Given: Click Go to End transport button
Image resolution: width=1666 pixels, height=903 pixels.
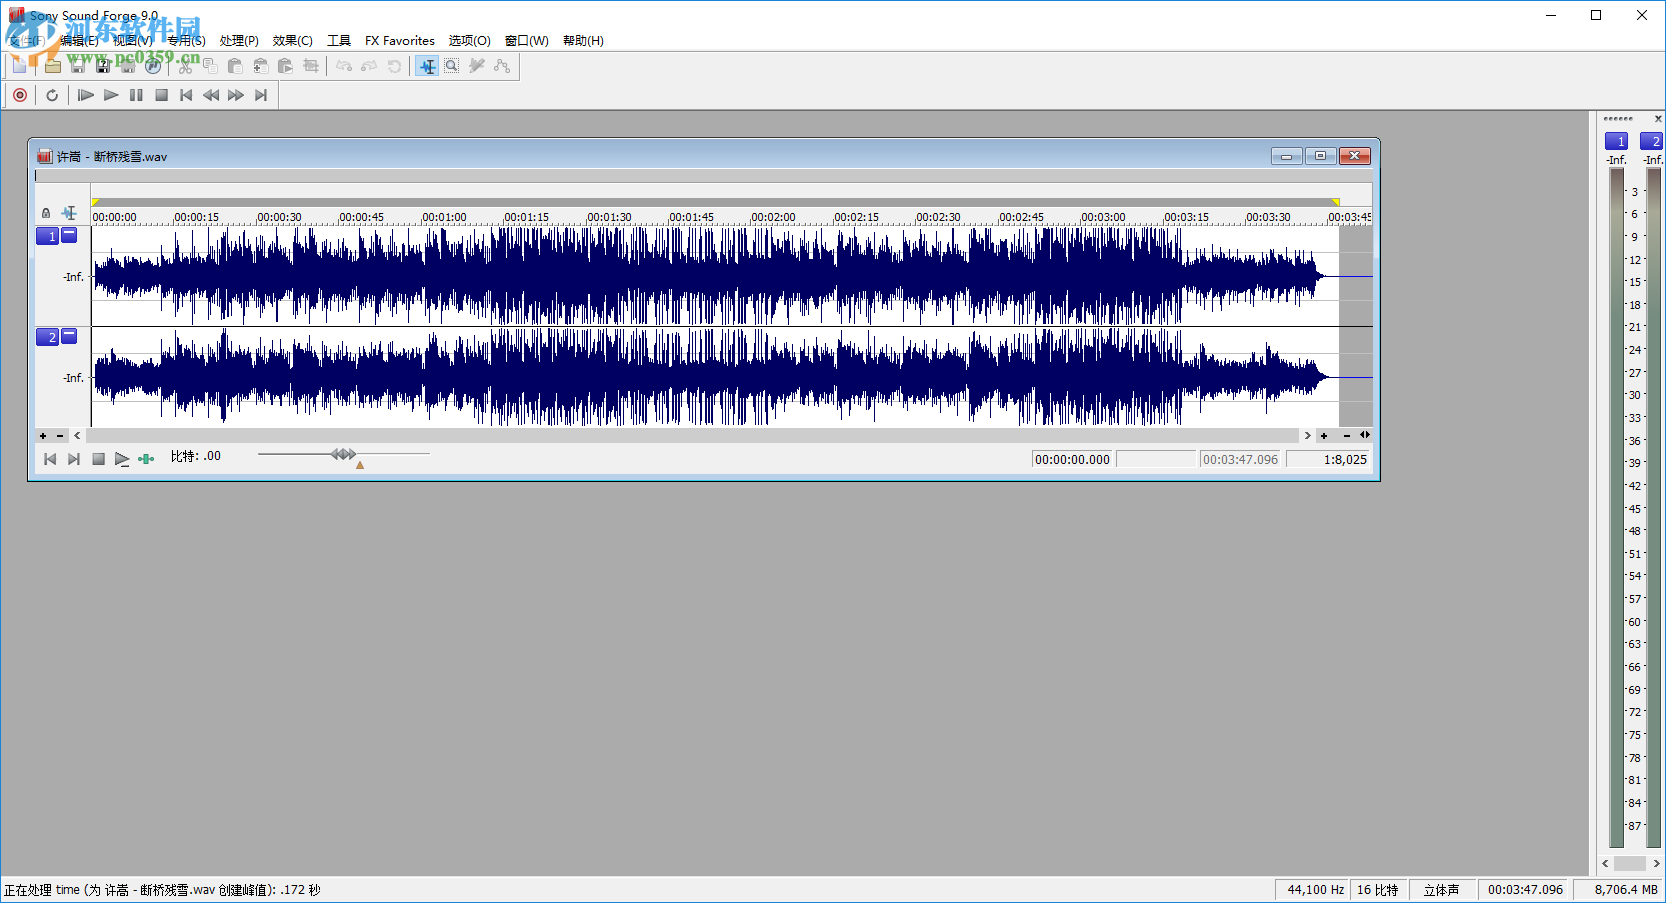Looking at the screenshot, I should click(x=261, y=95).
